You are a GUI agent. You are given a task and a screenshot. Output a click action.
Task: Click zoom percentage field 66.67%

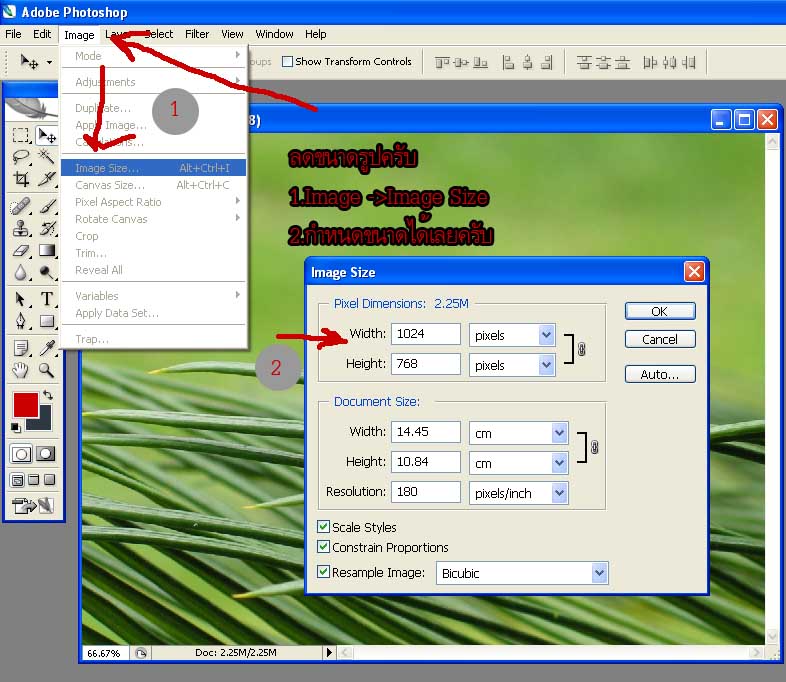pyautogui.click(x=105, y=653)
